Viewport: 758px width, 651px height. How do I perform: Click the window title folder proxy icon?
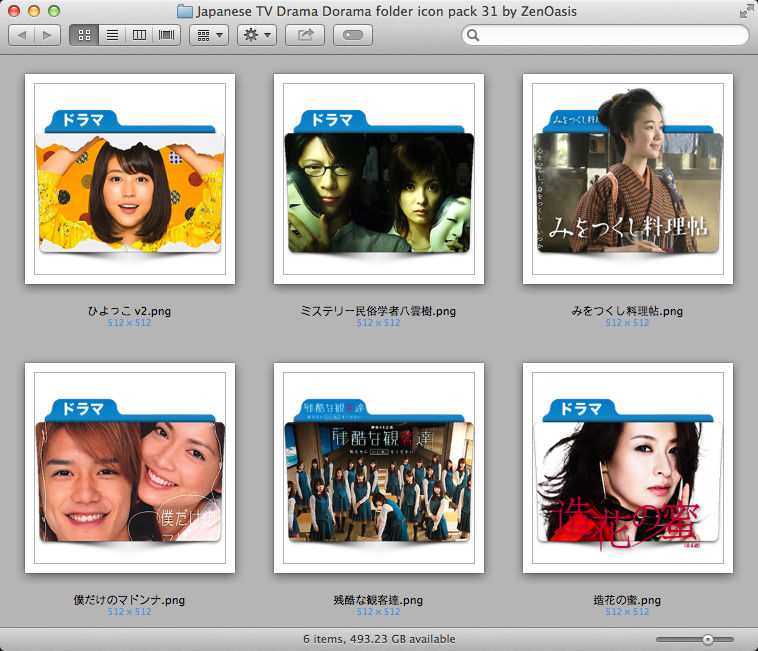click(185, 11)
